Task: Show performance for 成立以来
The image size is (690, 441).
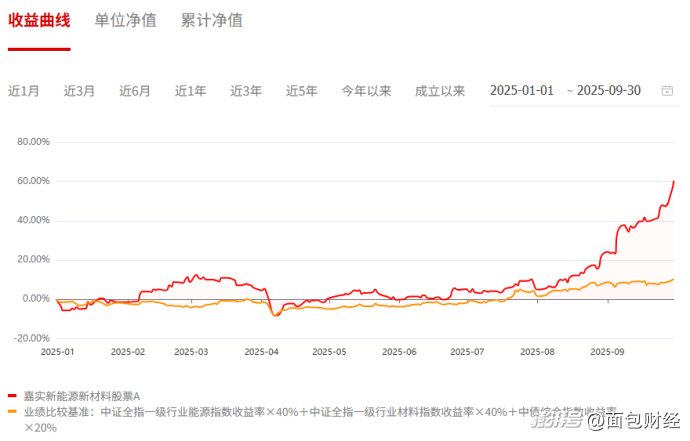Action: [440, 91]
